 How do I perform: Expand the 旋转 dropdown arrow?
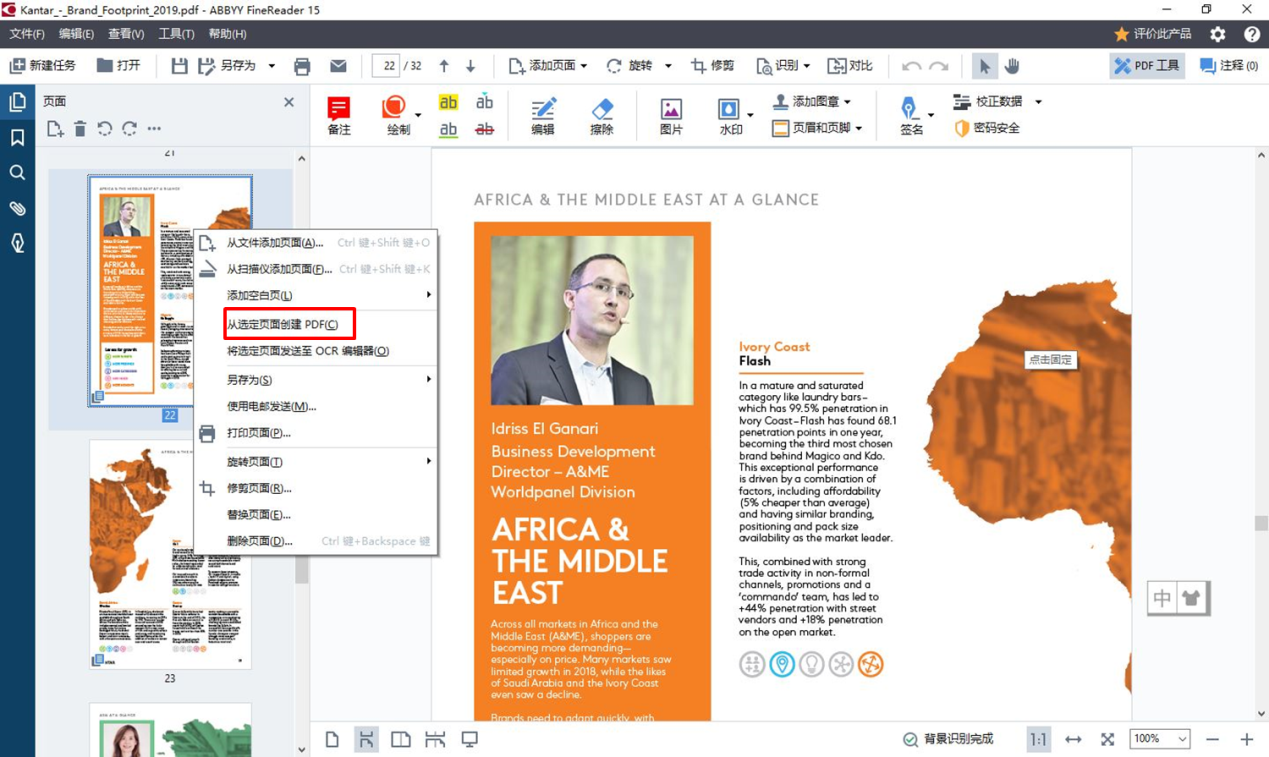click(668, 66)
